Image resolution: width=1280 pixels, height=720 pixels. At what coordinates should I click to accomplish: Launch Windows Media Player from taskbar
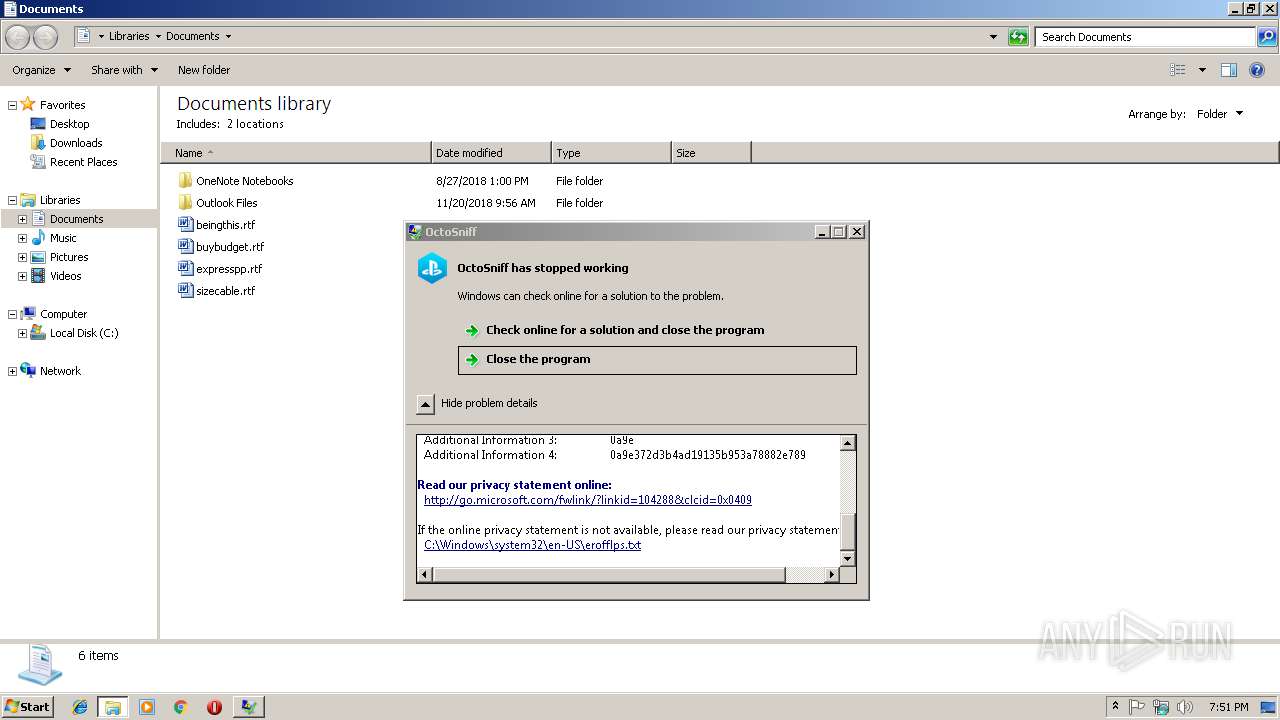[147, 707]
